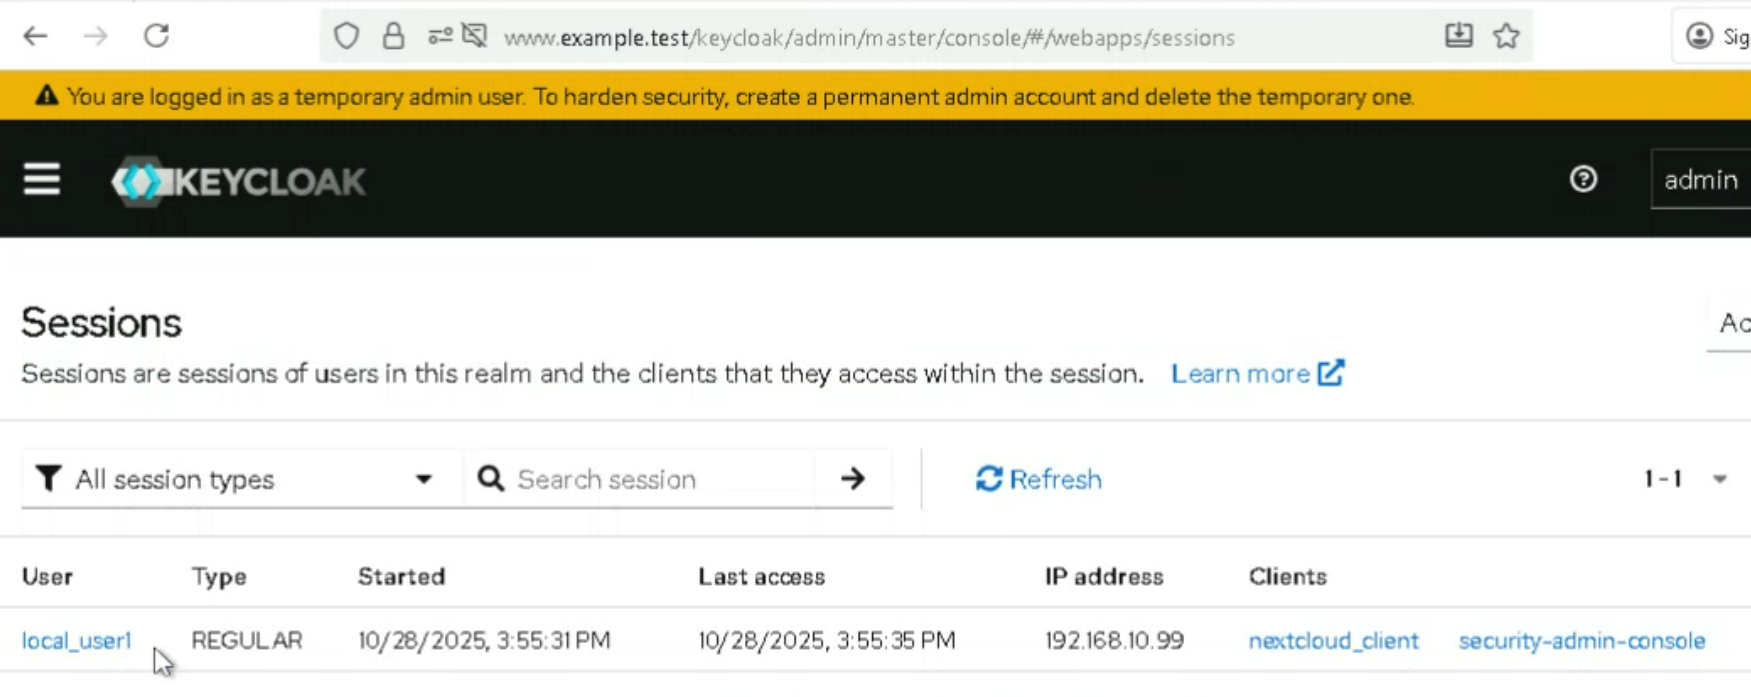The image size is (1751, 697).
Task: Open the admin user dropdown
Action: pyautogui.click(x=1700, y=180)
